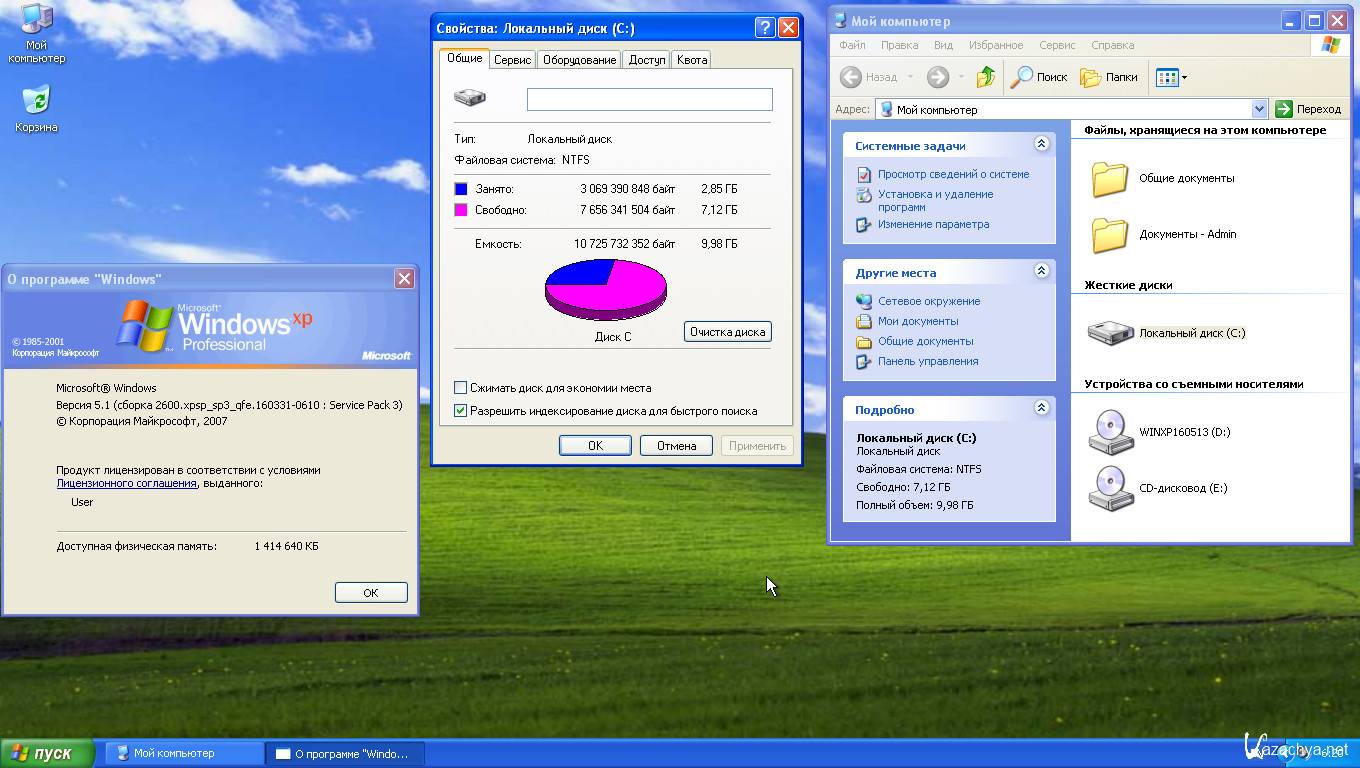Switch to the Сервис tab
The image size is (1360, 768).
point(512,60)
